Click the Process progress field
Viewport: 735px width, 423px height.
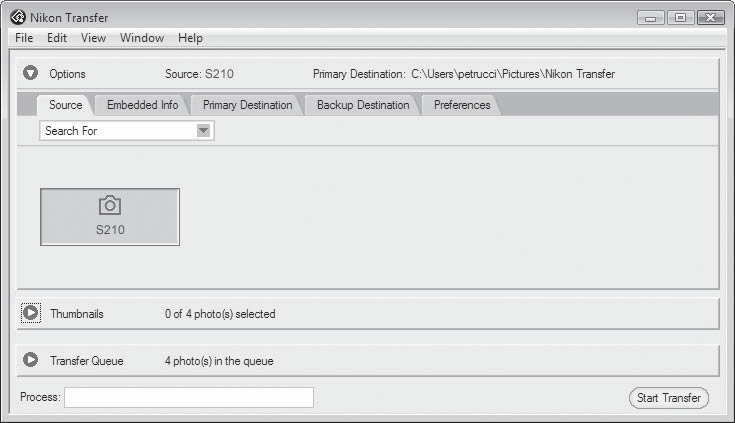tap(189, 397)
